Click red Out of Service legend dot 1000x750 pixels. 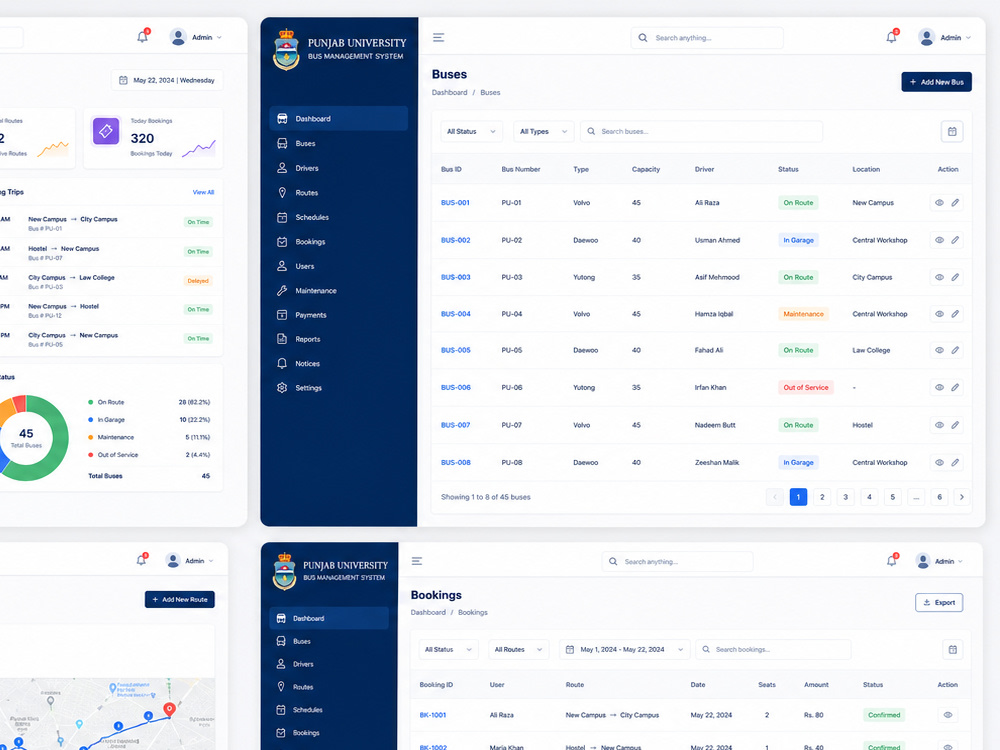(91, 455)
